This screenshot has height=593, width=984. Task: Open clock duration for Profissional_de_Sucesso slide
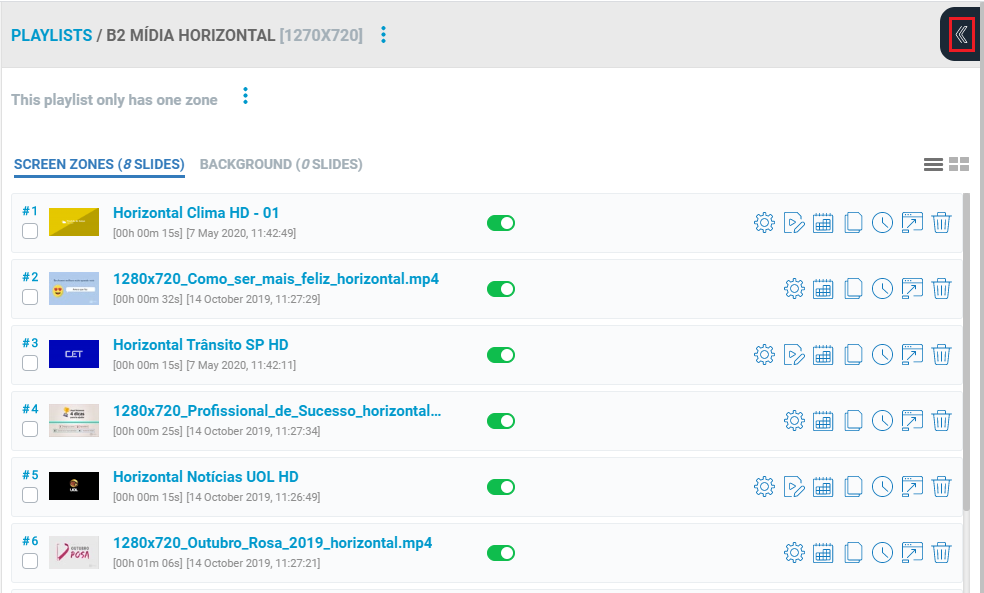(x=882, y=420)
